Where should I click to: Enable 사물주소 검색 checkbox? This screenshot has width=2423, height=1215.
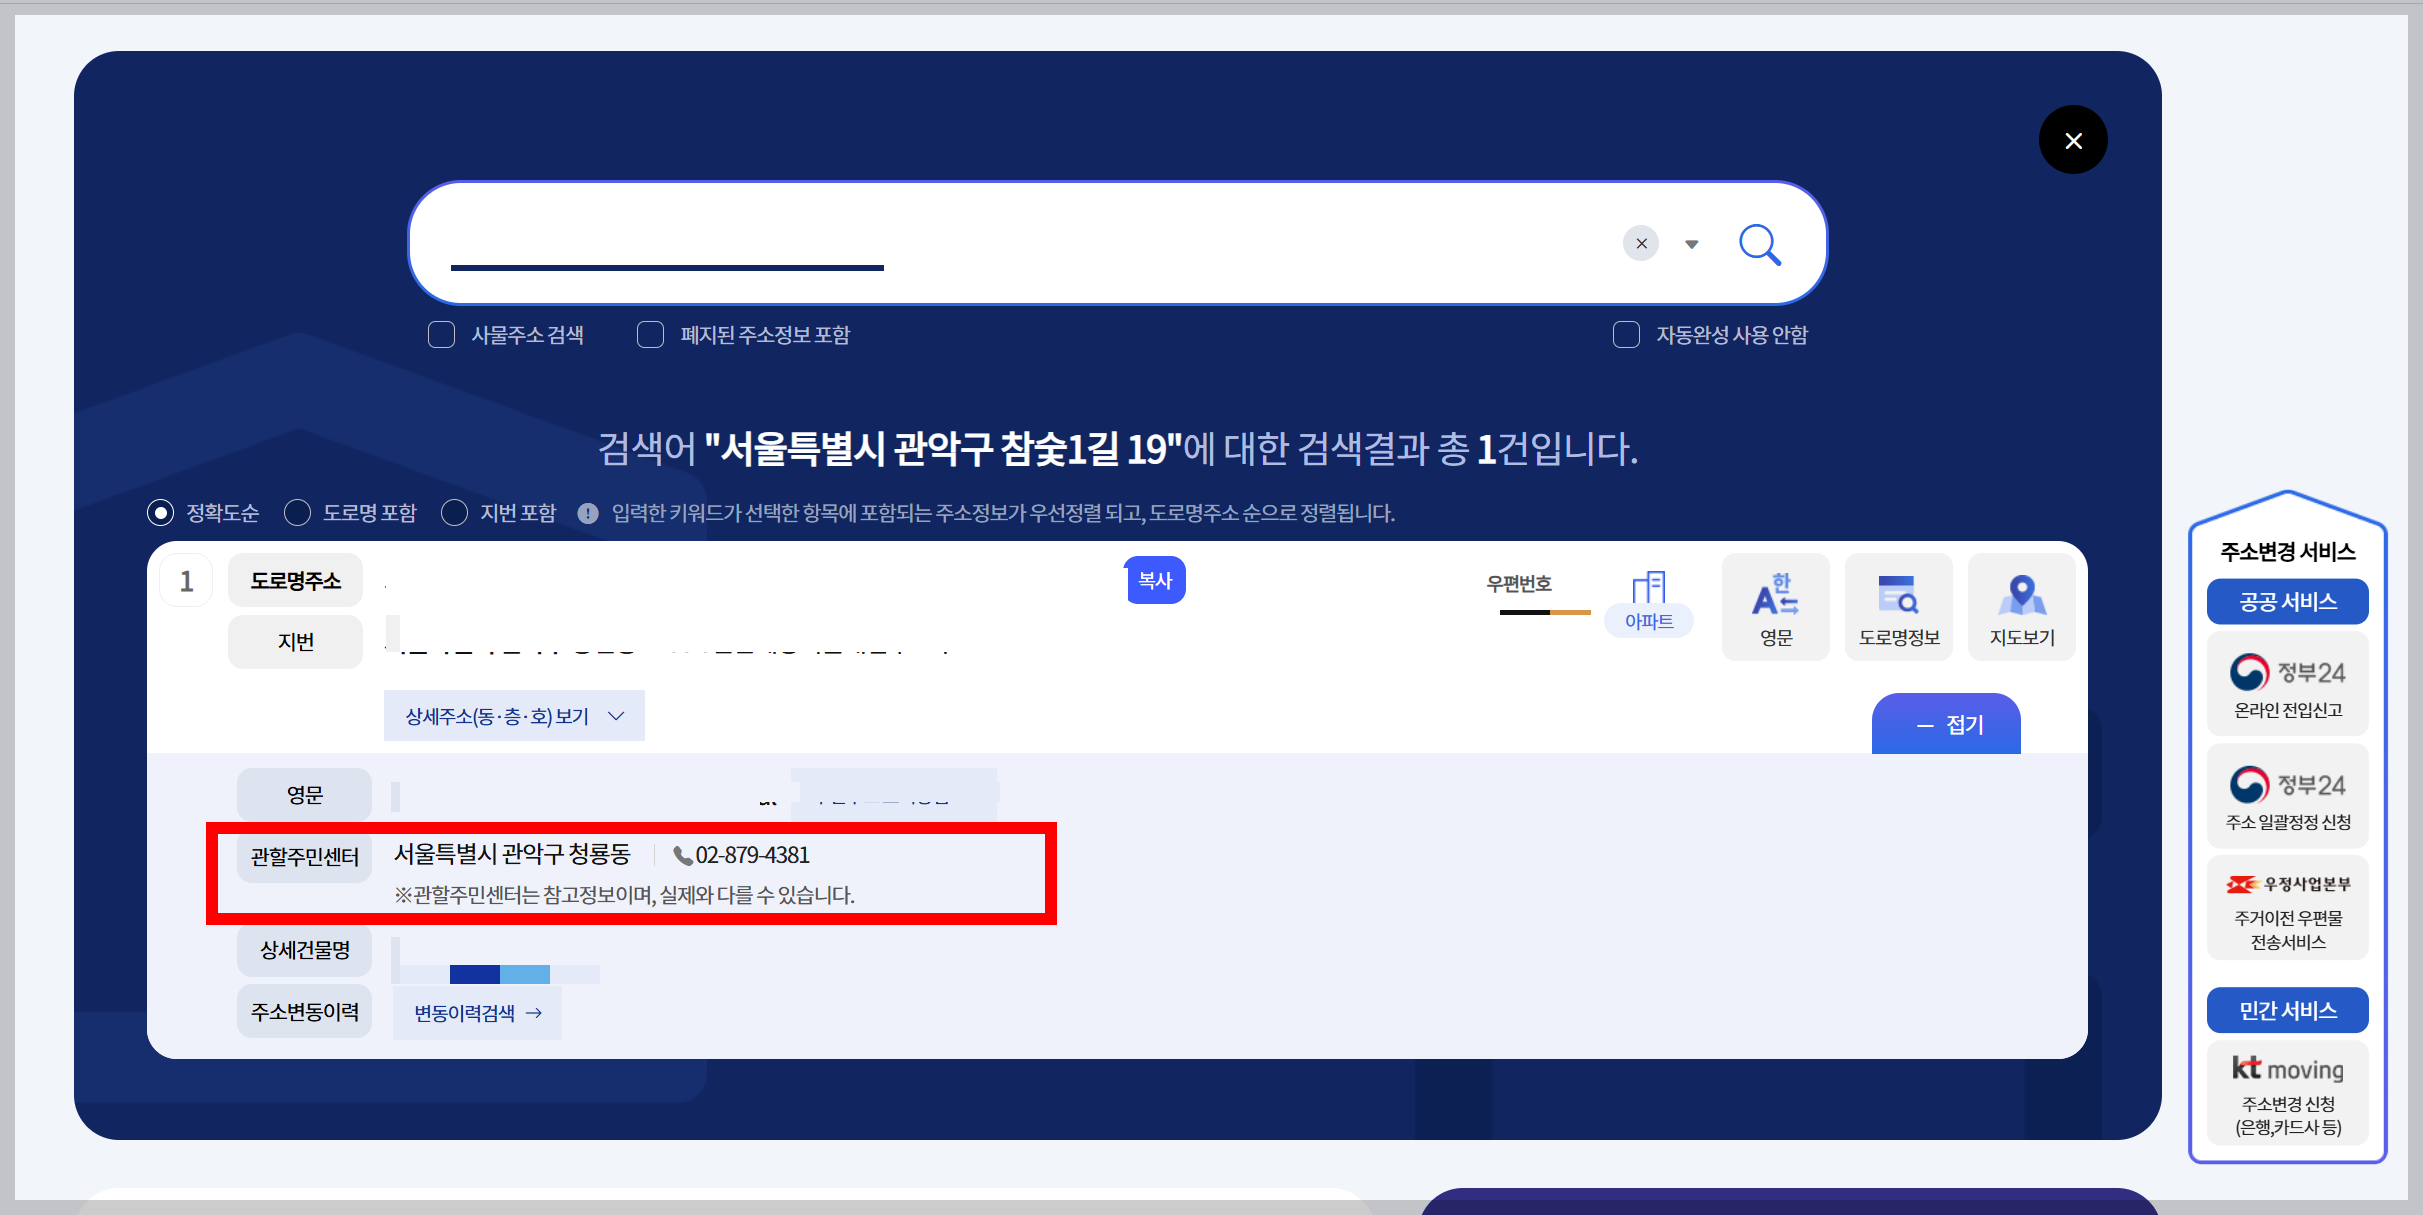[442, 334]
